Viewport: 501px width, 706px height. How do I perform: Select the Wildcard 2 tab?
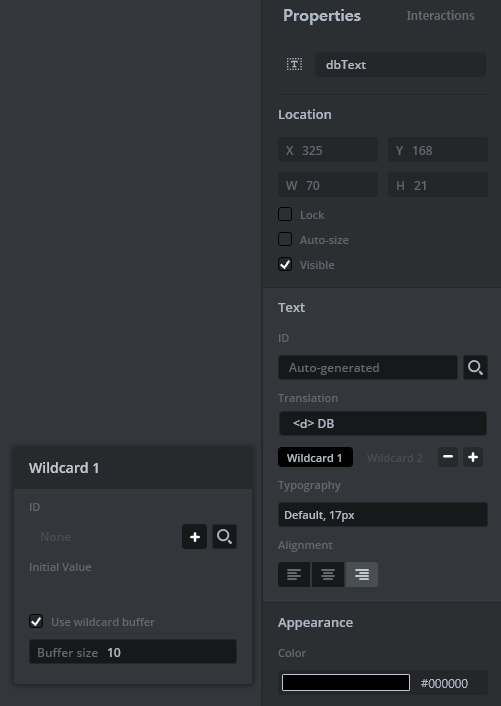tap(395, 457)
